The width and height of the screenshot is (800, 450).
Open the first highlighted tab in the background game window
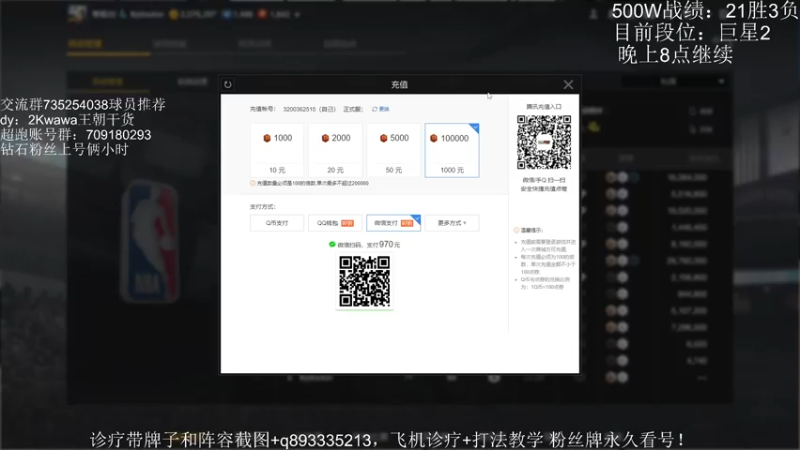coord(85,44)
